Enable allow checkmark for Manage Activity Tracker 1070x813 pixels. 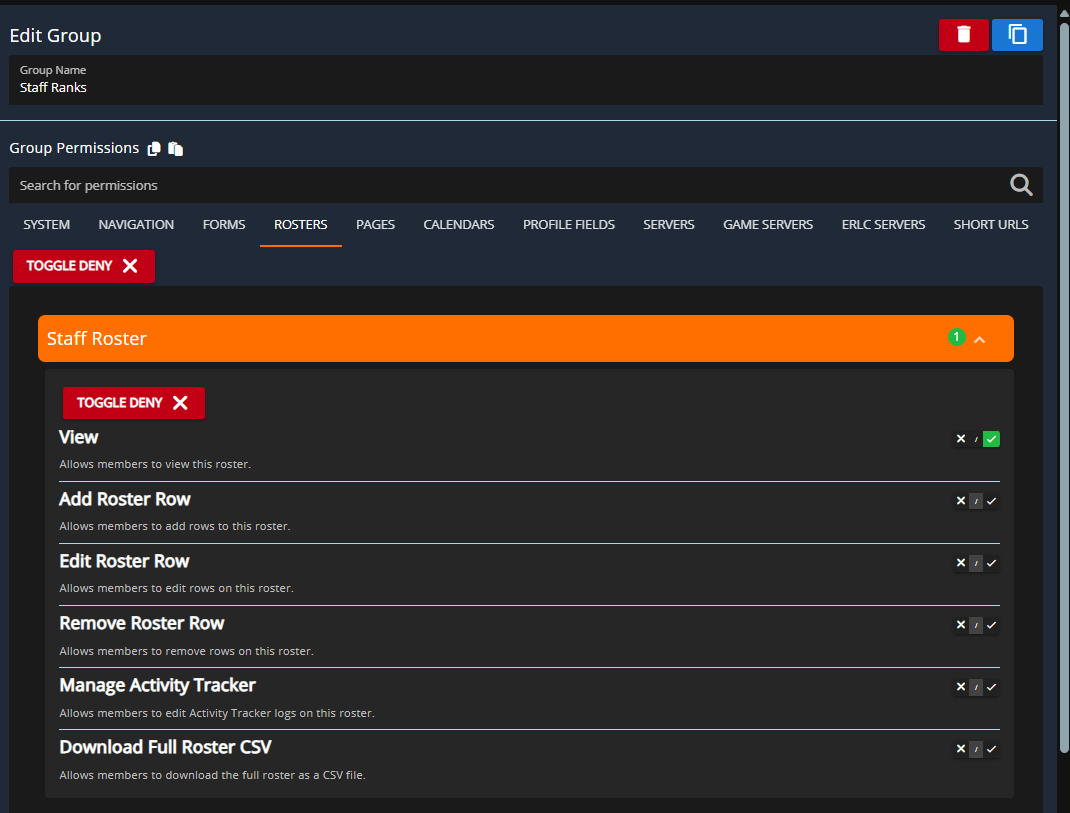click(x=992, y=687)
